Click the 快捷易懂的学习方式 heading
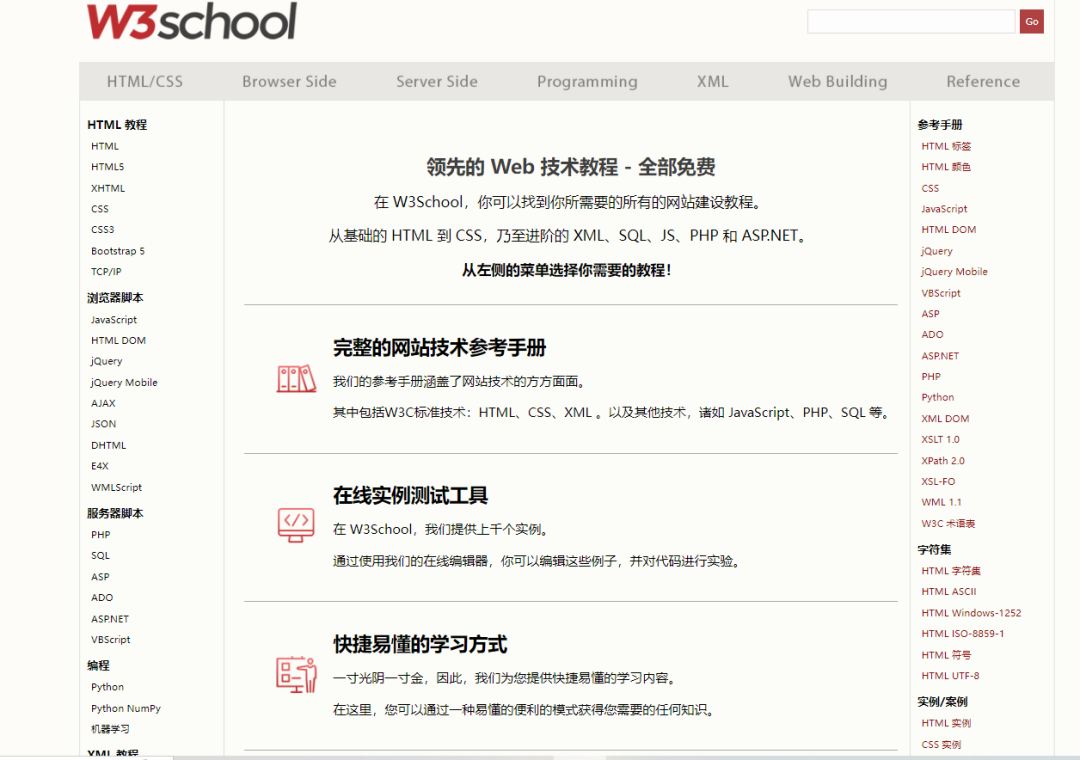The image size is (1080, 760). click(x=420, y=644)
